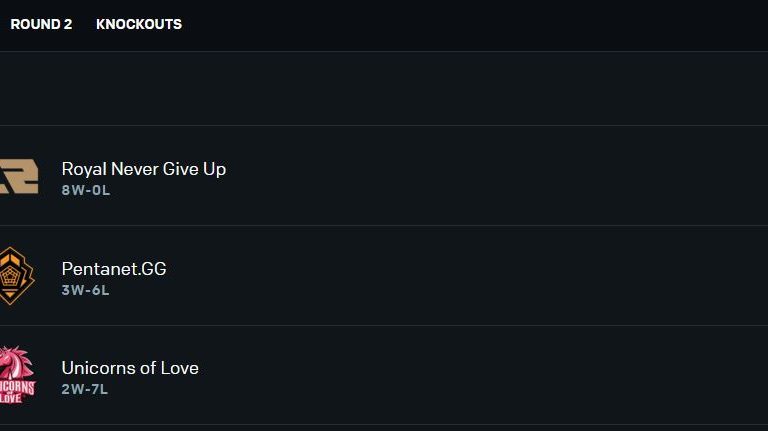Click the 8W-0L record text
Screen dimensions: 768x431
86,190
